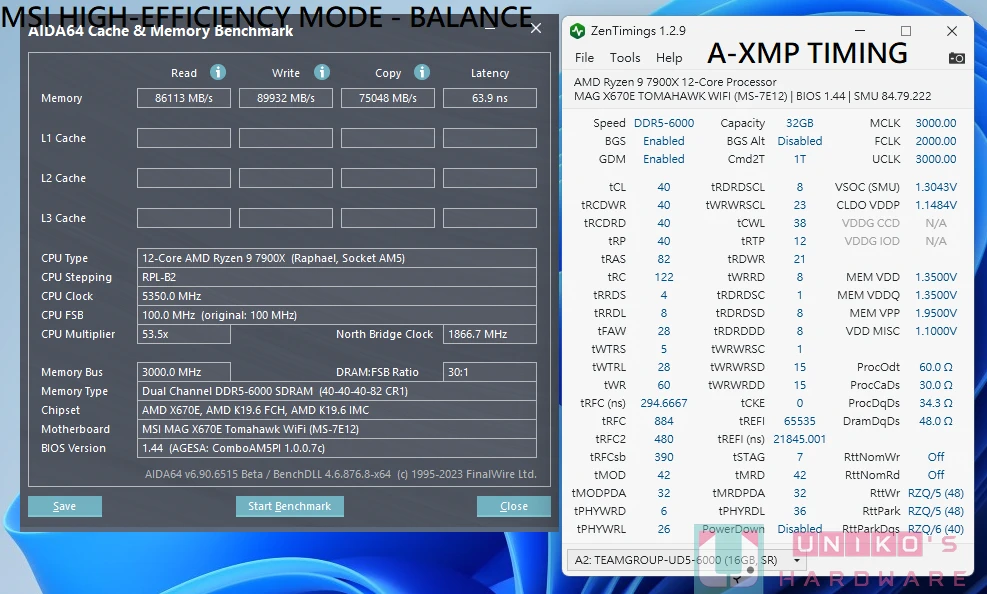This screenshot has height=594, width=987.
Task: Click the Memory Bus value 3000.0 MHz
Action: (x=184, y=372)
